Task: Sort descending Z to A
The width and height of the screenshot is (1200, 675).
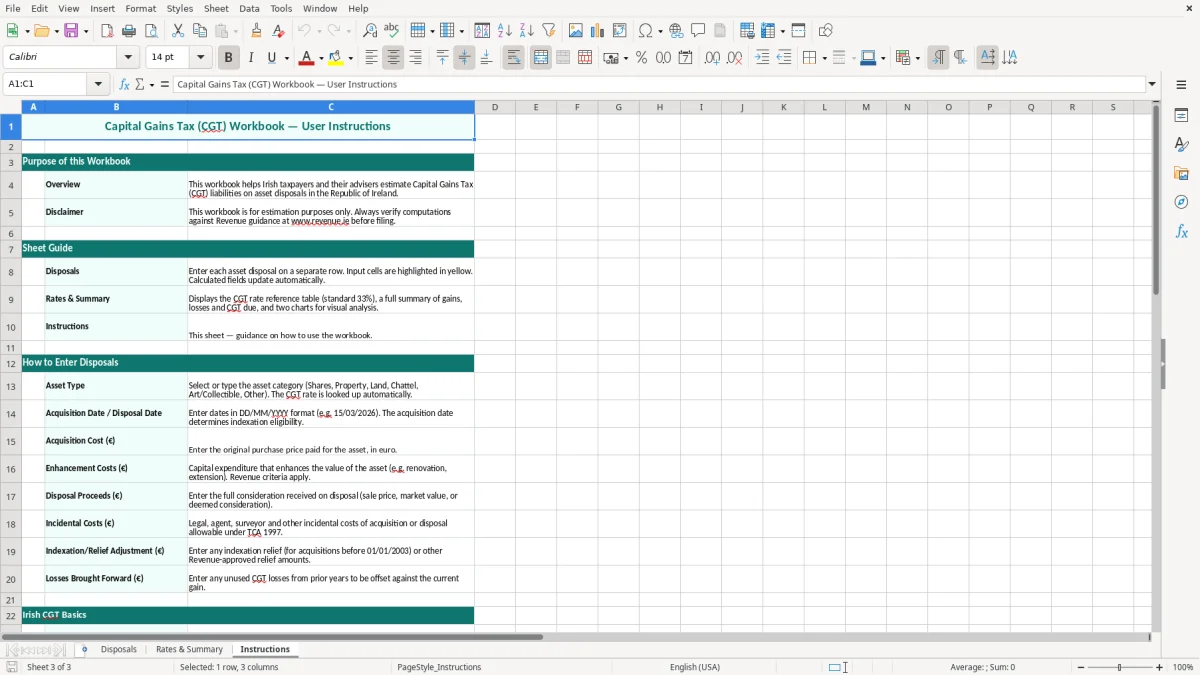Action: pos(527,31)
